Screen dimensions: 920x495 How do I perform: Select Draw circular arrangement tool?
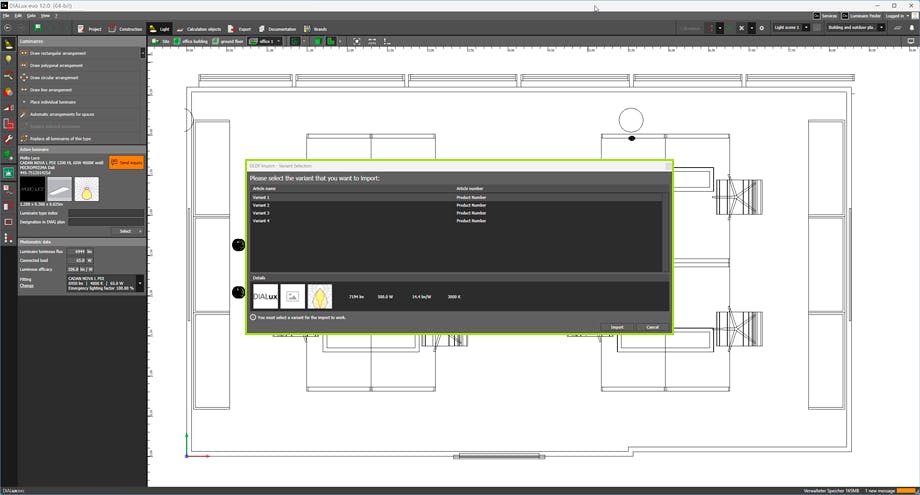(80, 77)
